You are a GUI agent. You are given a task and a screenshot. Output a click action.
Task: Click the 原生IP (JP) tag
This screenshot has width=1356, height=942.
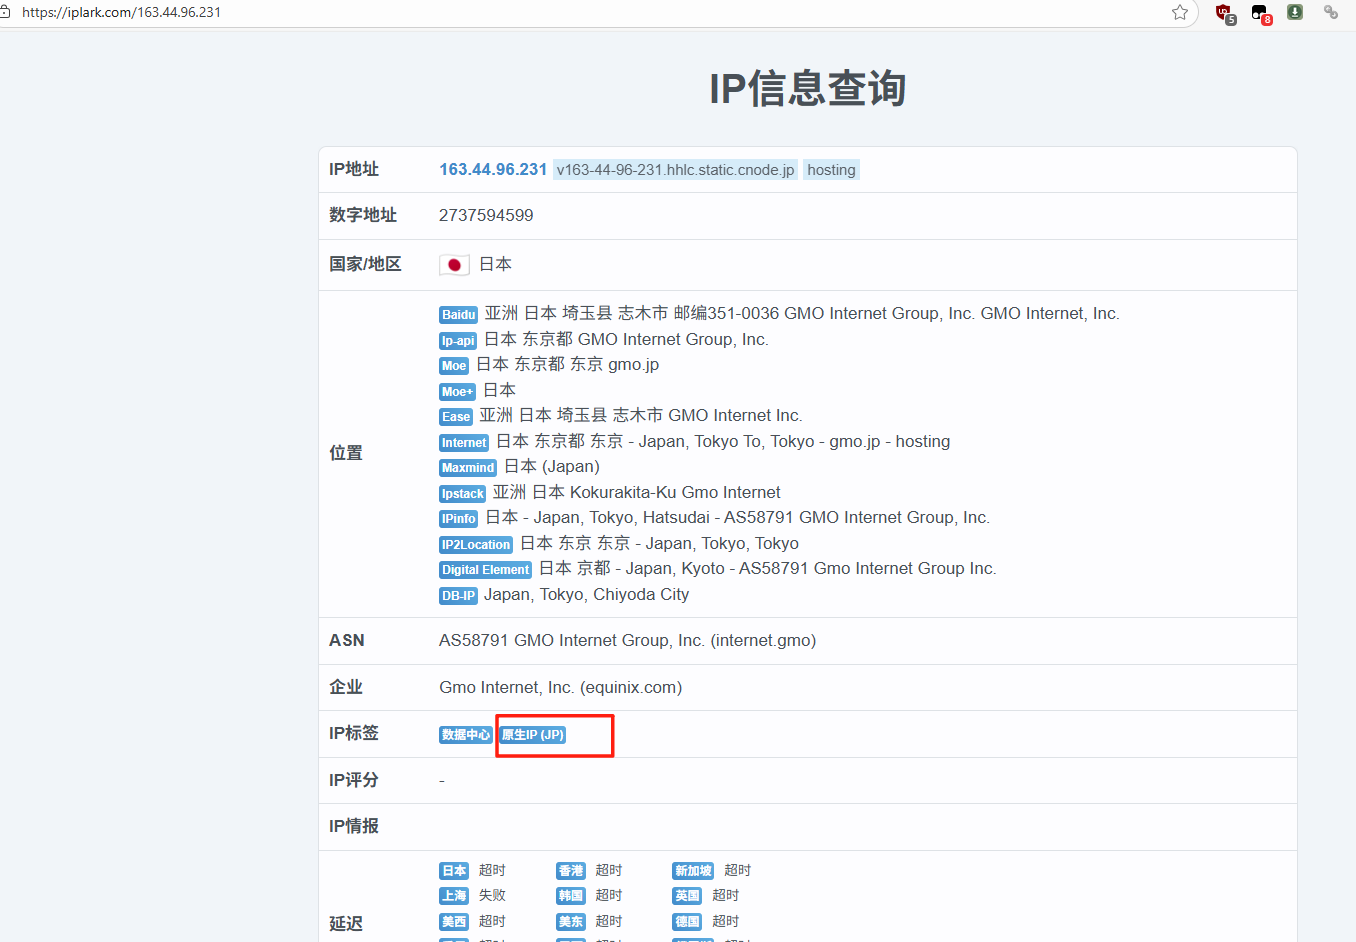[x=533, y=735]
